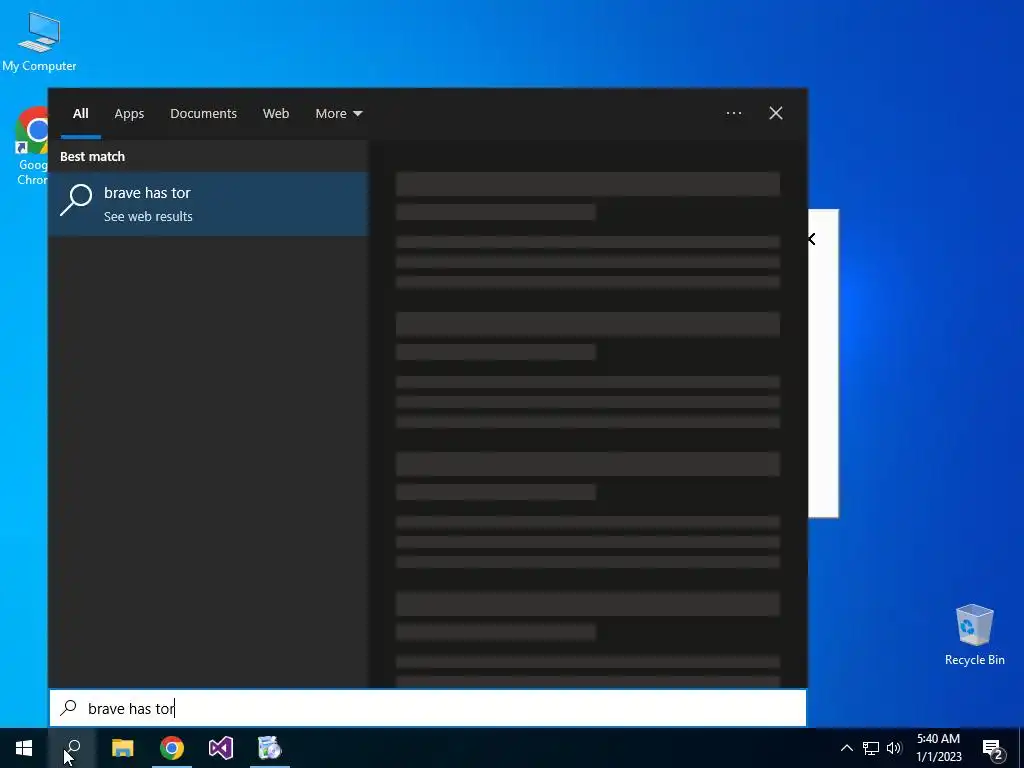
Task: Open the Documents search tab
Action: coord(203,114)
